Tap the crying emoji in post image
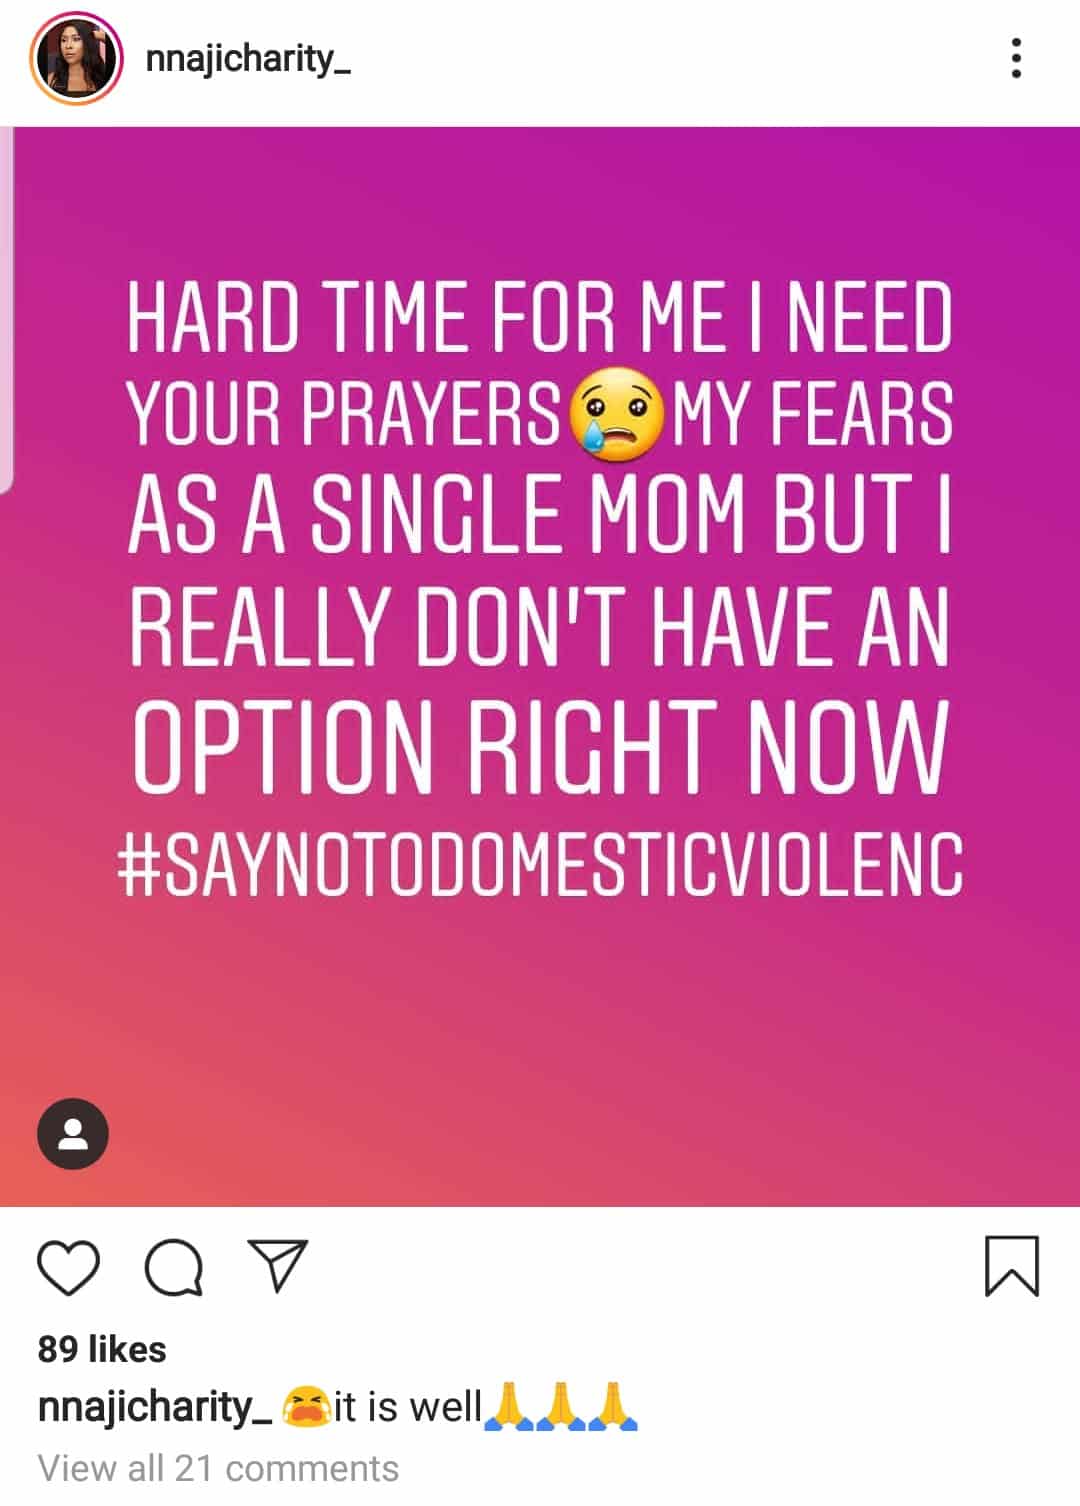 click(x=616, y=418)
